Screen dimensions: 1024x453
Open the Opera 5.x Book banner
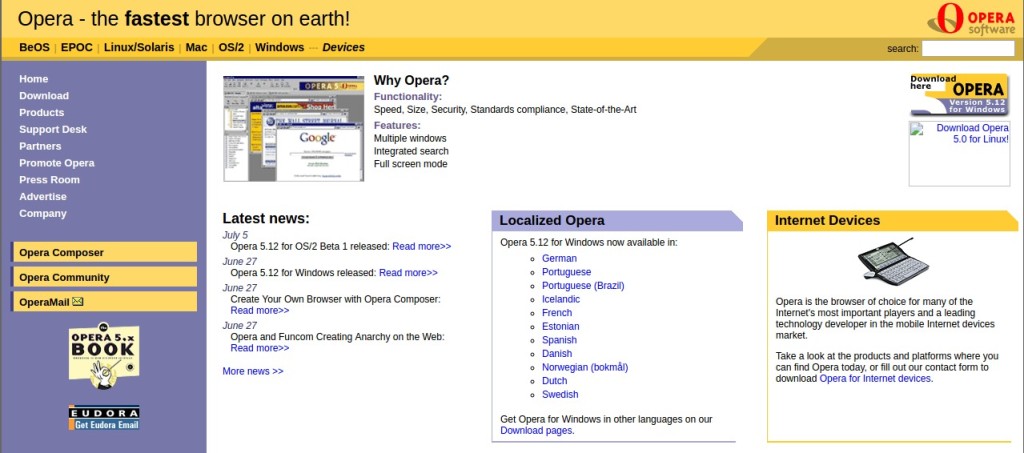click(104, 356)
